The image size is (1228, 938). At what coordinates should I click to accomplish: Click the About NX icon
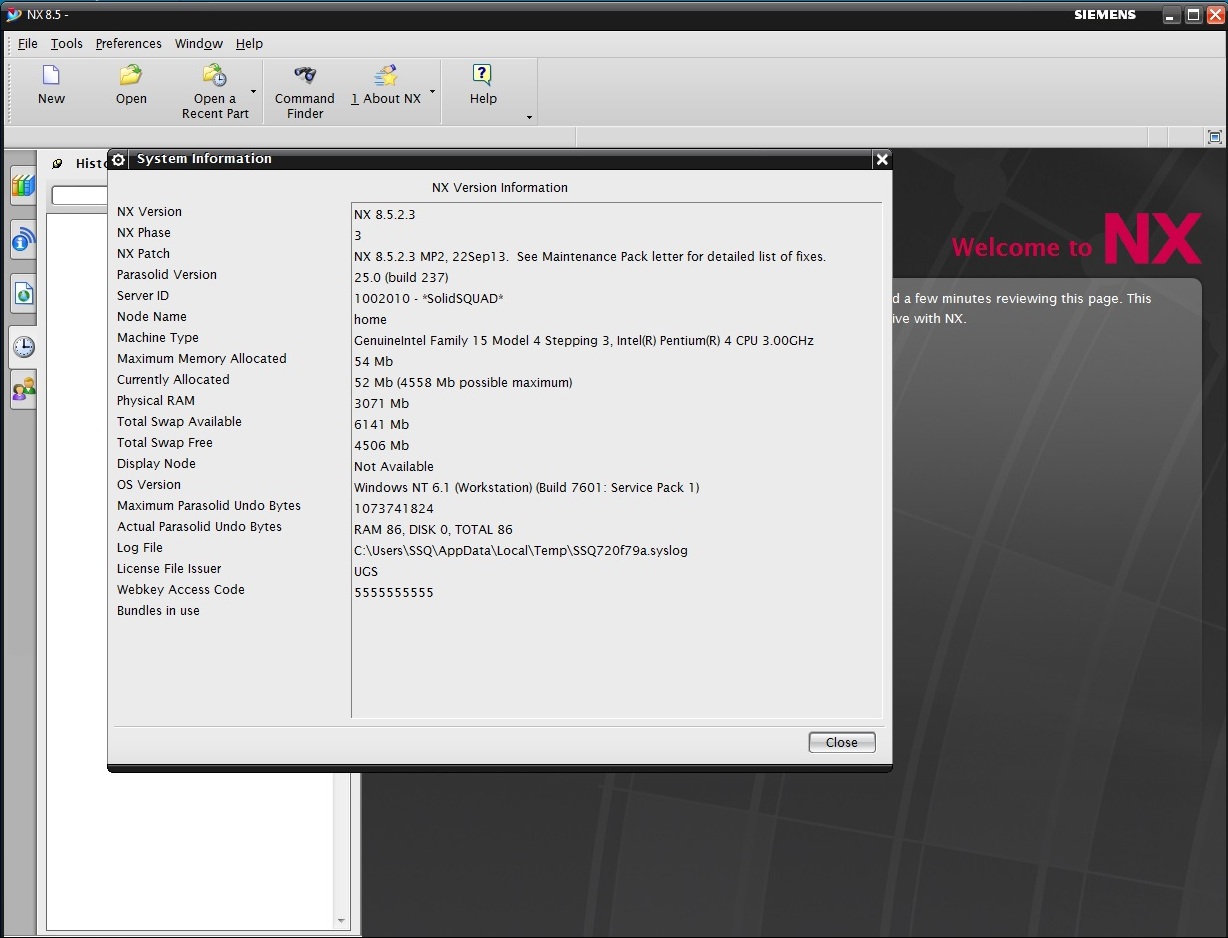(x=386, y=76)
